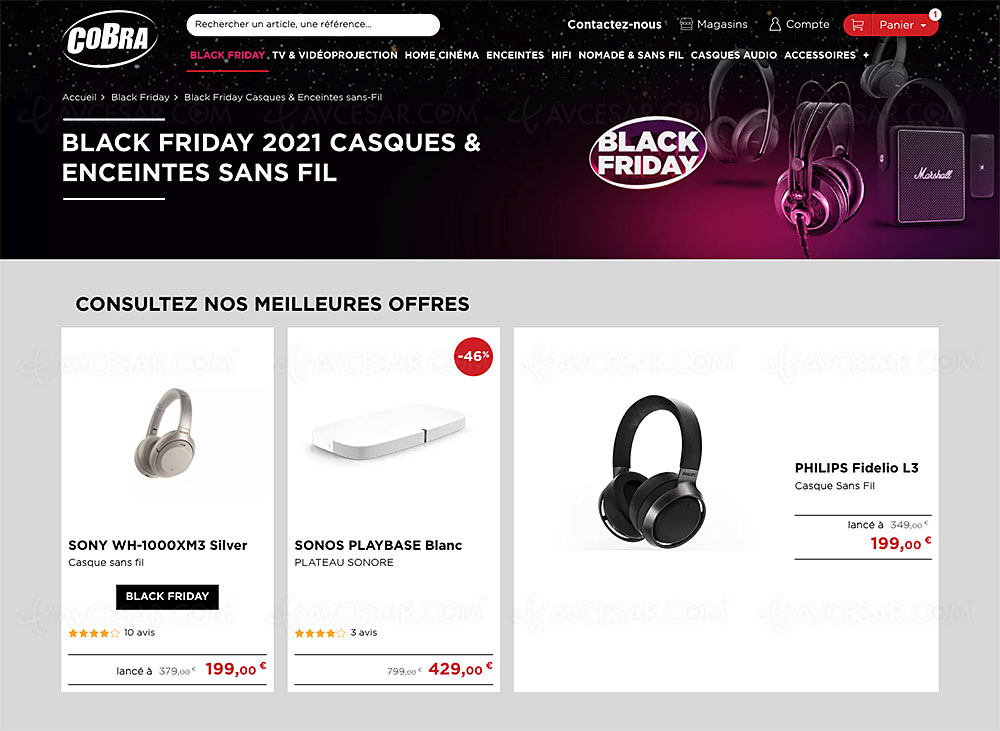
Task: Go to Accueil breadcrumb link
Action: click(79, 97)
